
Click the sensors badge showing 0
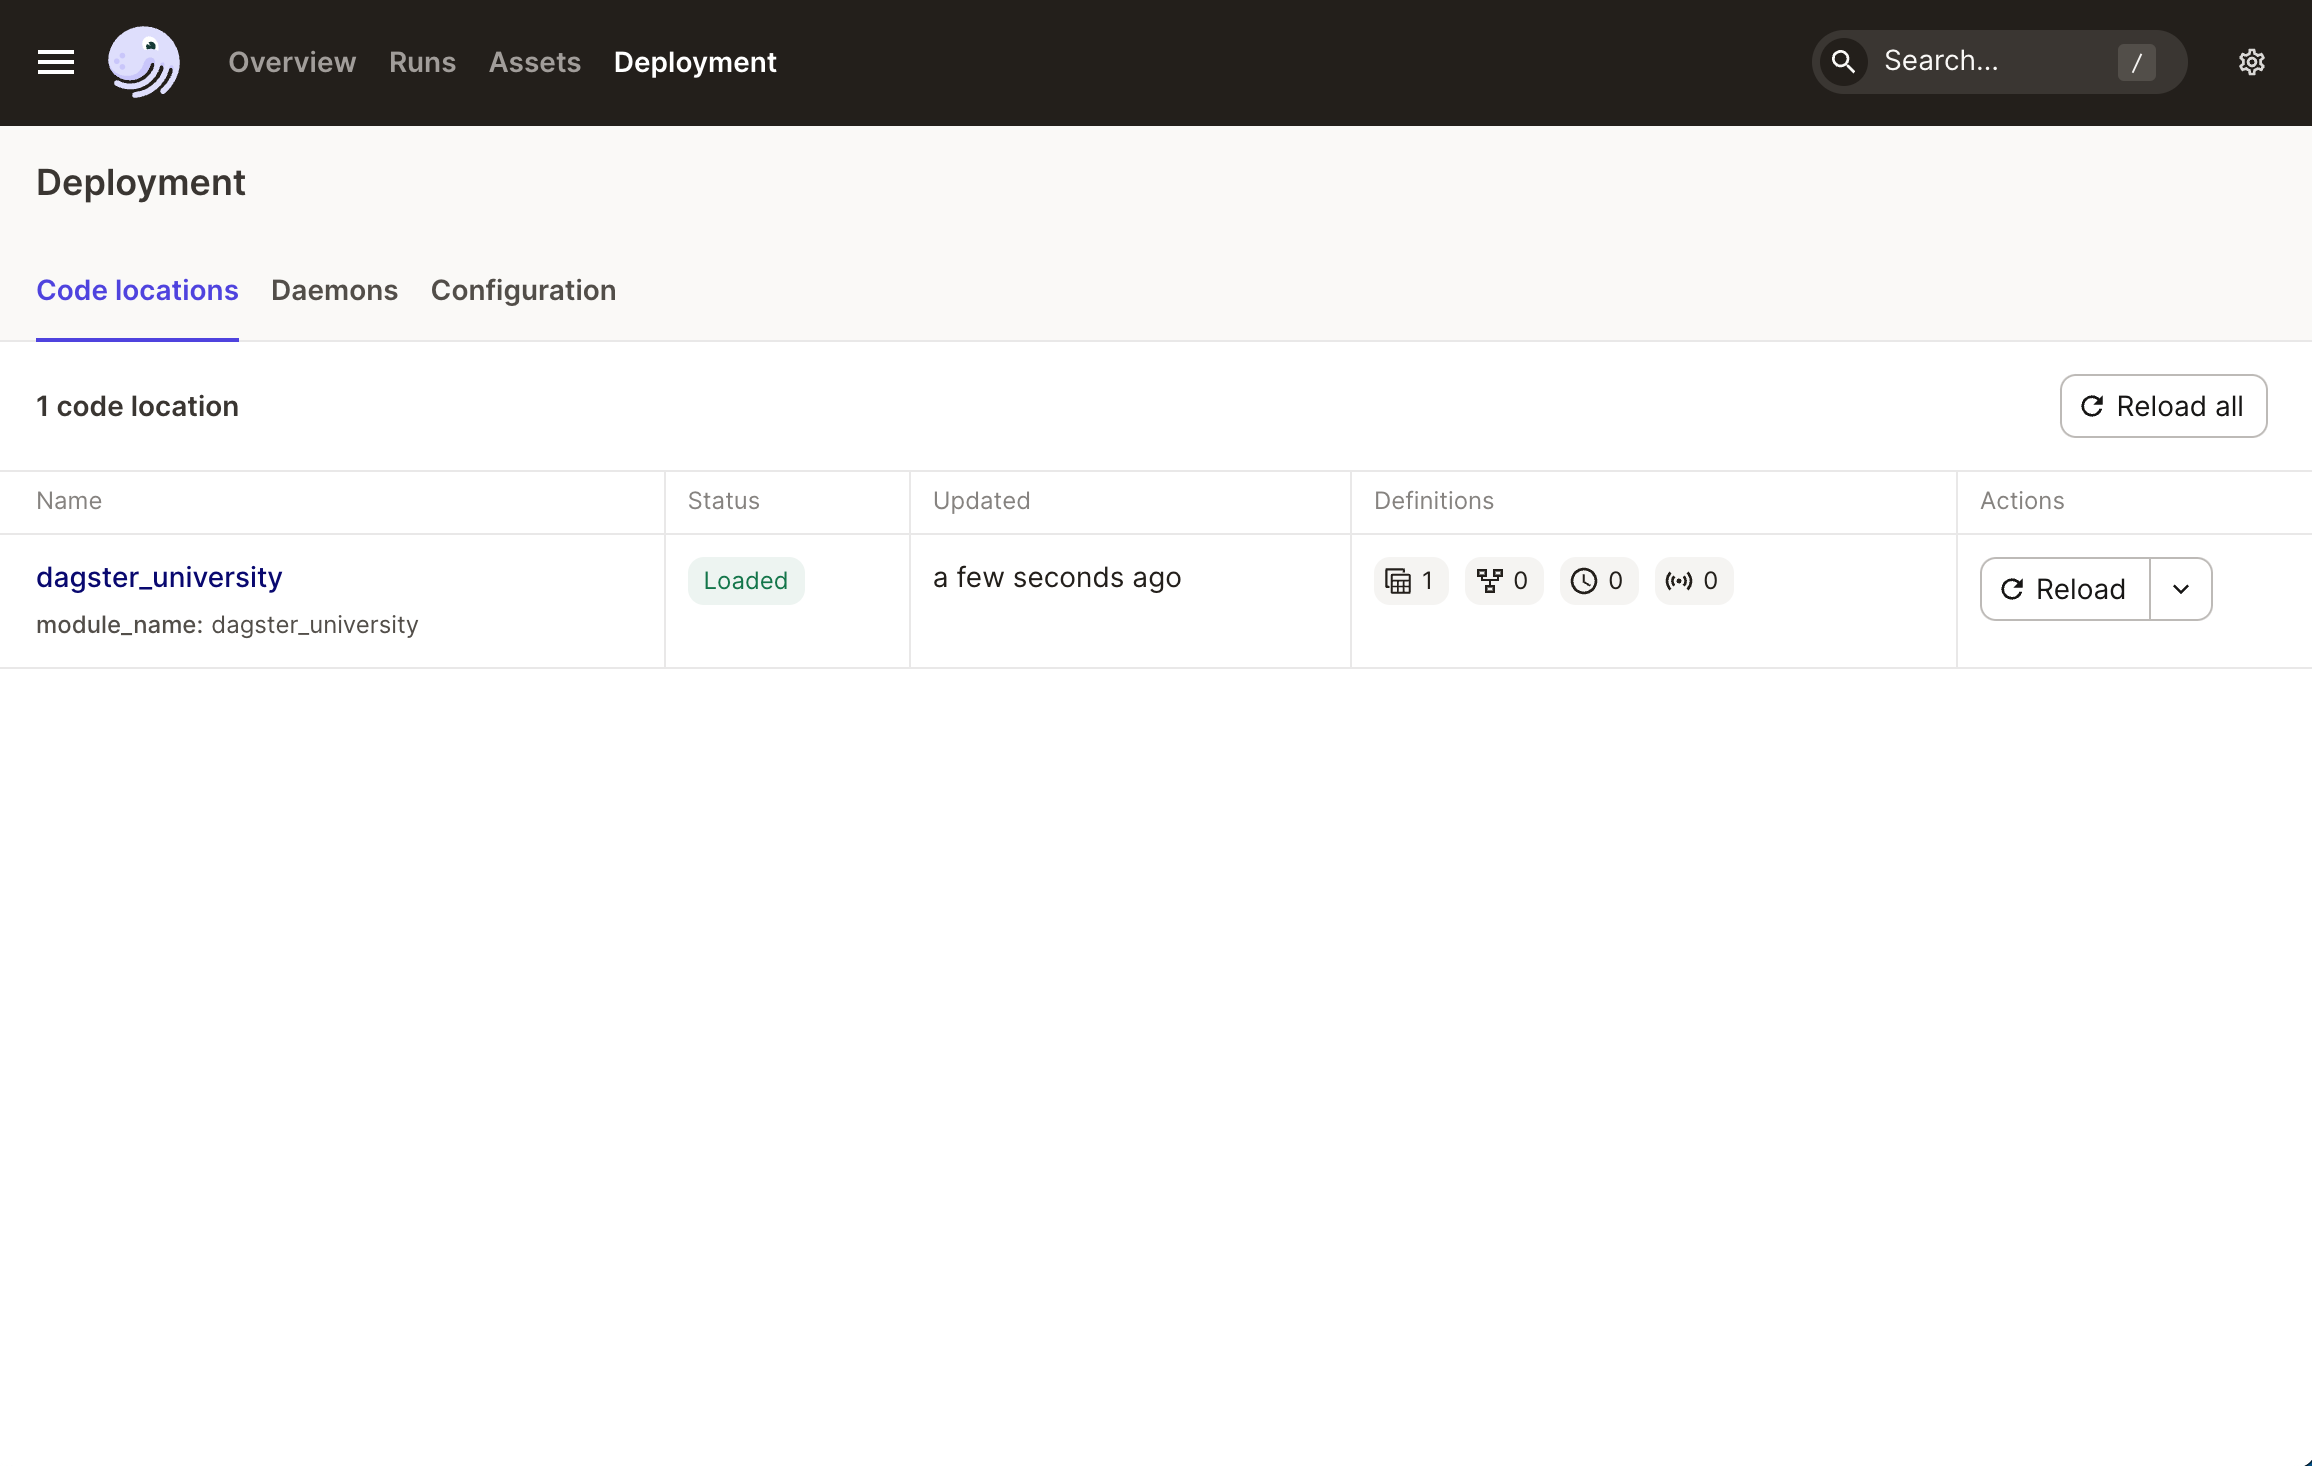tap(1693, 581)
